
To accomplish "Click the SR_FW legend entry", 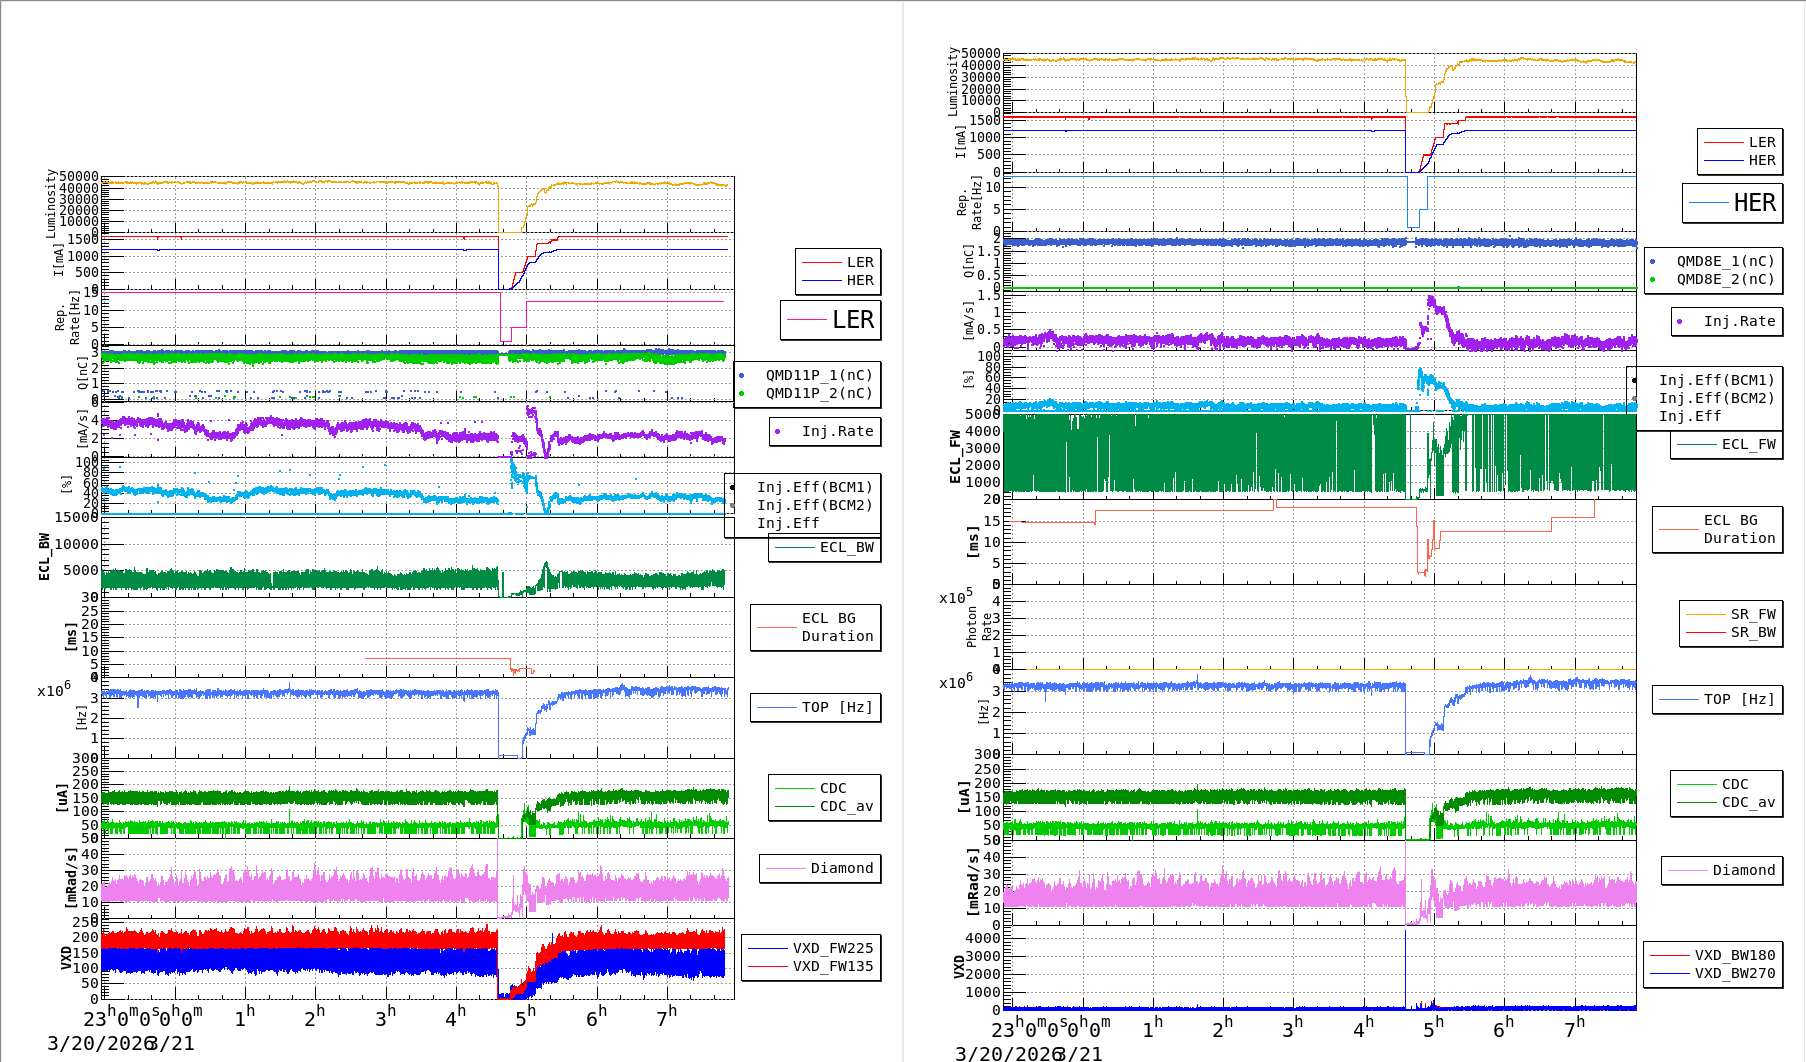I will (1752, 614).
